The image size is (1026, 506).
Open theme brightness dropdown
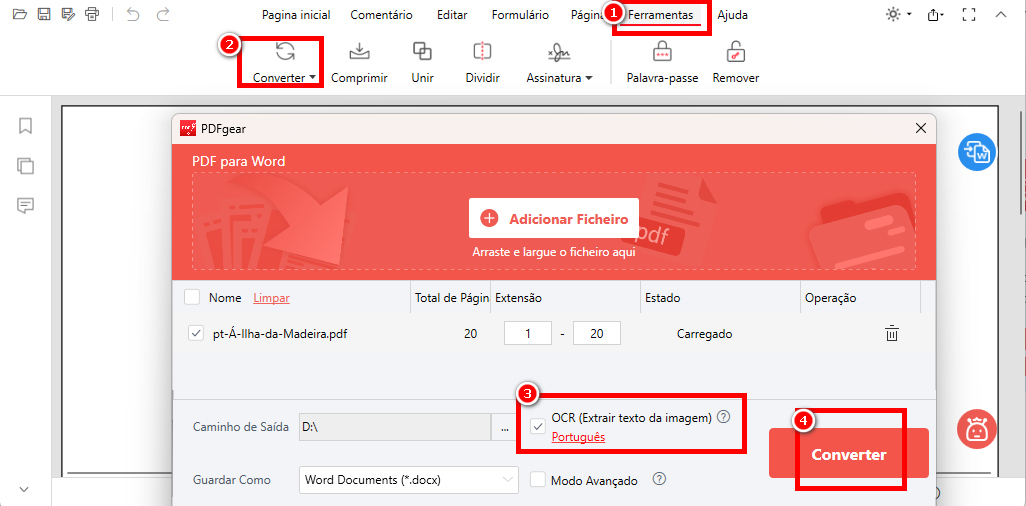(x=898, y=14)
